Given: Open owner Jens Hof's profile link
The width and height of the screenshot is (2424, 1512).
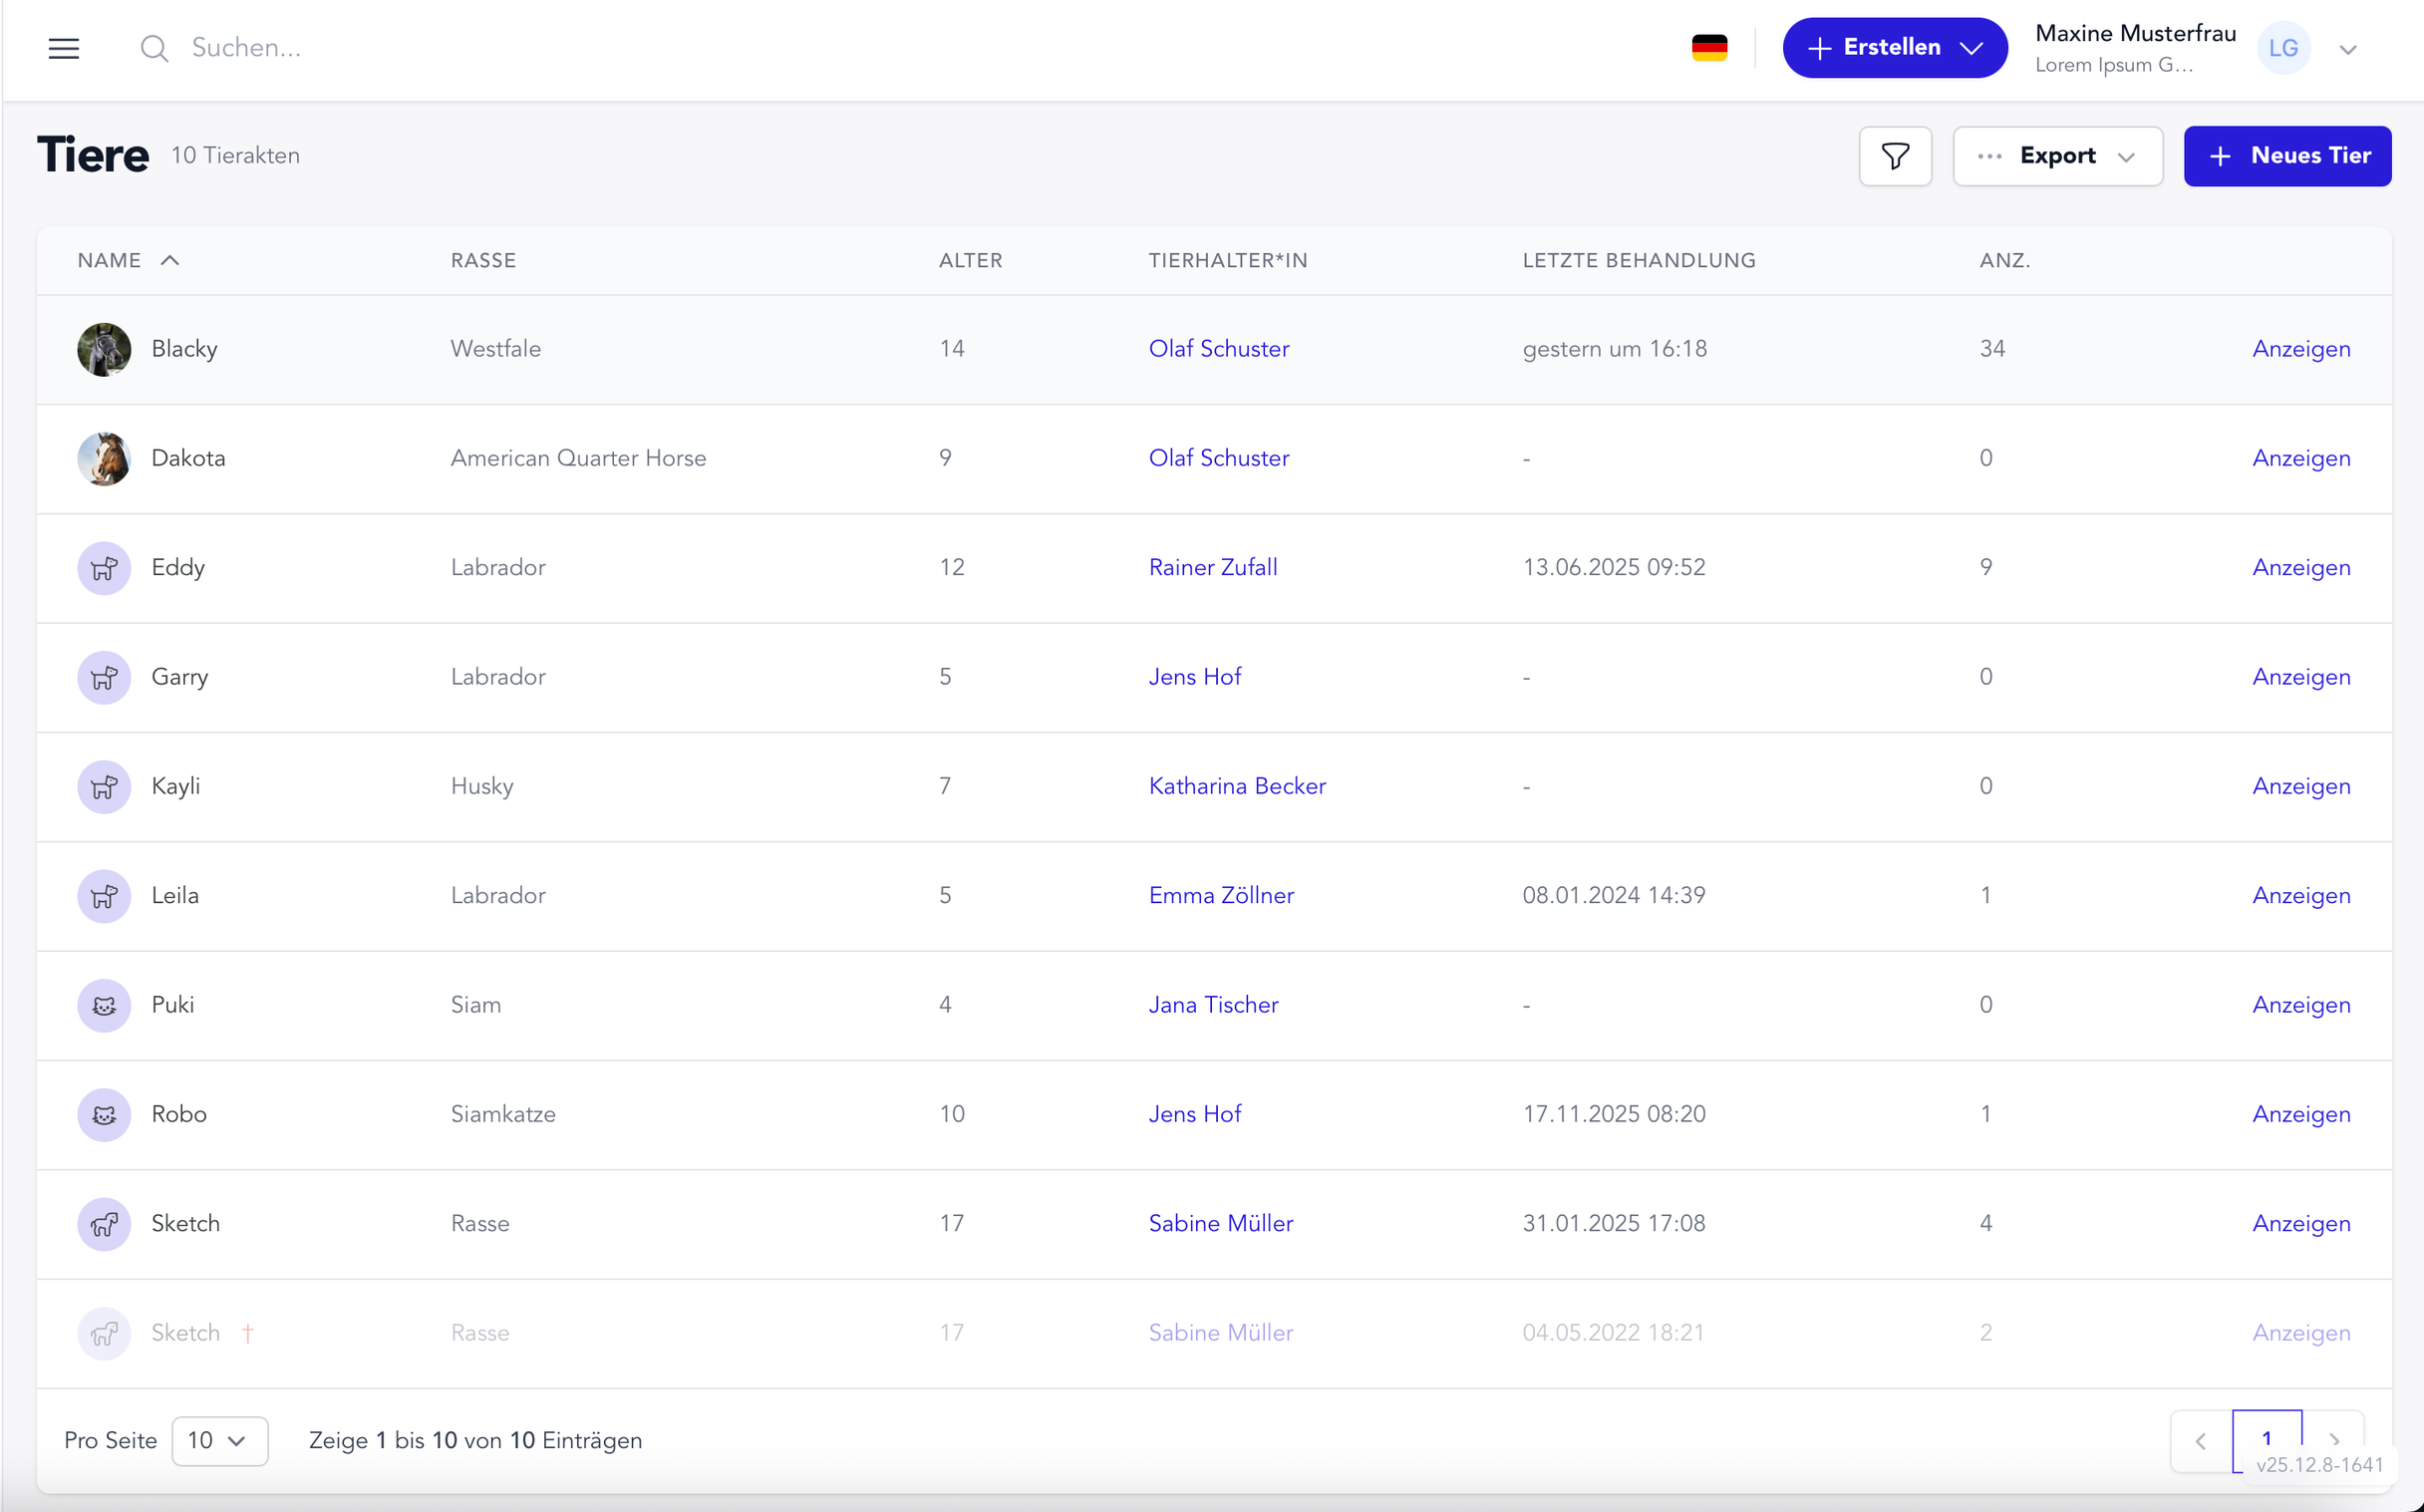Looking at the screenshot, I should [1195, 677].
